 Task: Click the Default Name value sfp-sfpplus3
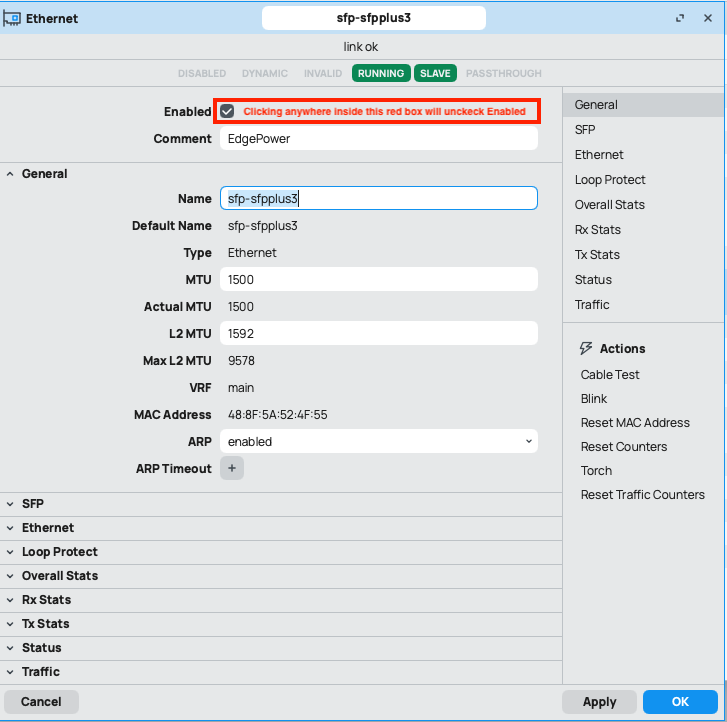click(x=262, y=226)
